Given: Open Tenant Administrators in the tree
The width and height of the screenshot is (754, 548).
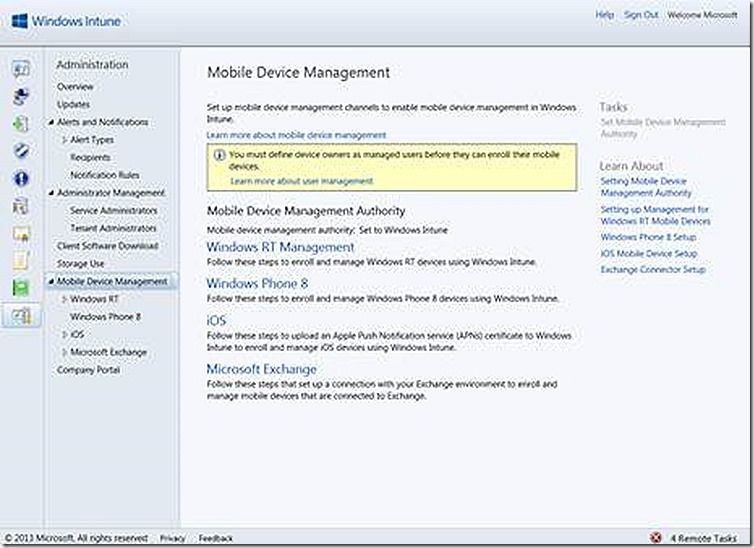Looking at the screenshot, I should [113, 228].
